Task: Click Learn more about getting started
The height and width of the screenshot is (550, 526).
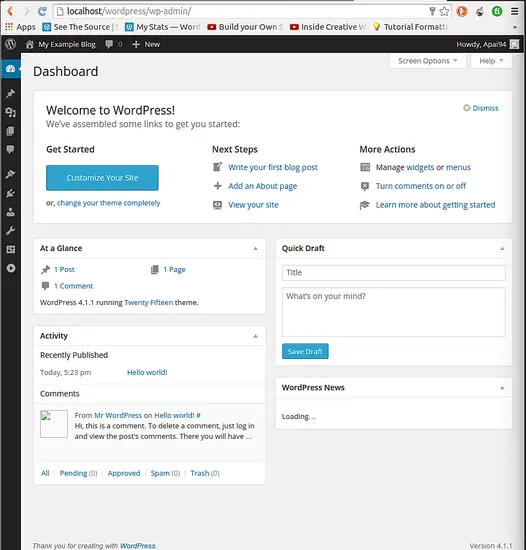Action: click(436, 205)
